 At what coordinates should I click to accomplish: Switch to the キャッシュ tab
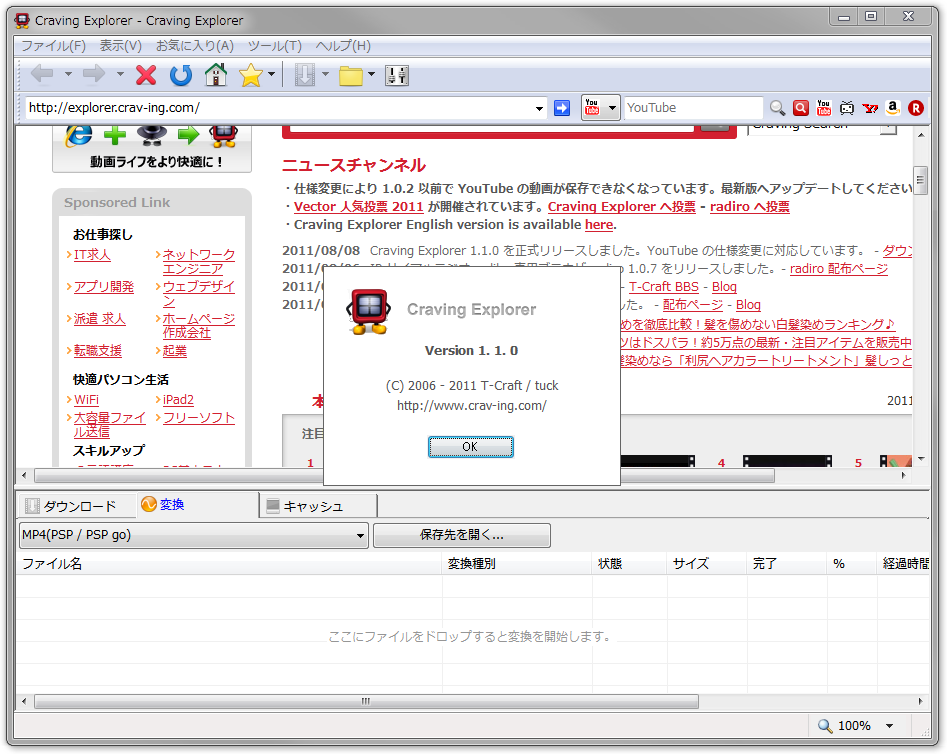(318, 506)
